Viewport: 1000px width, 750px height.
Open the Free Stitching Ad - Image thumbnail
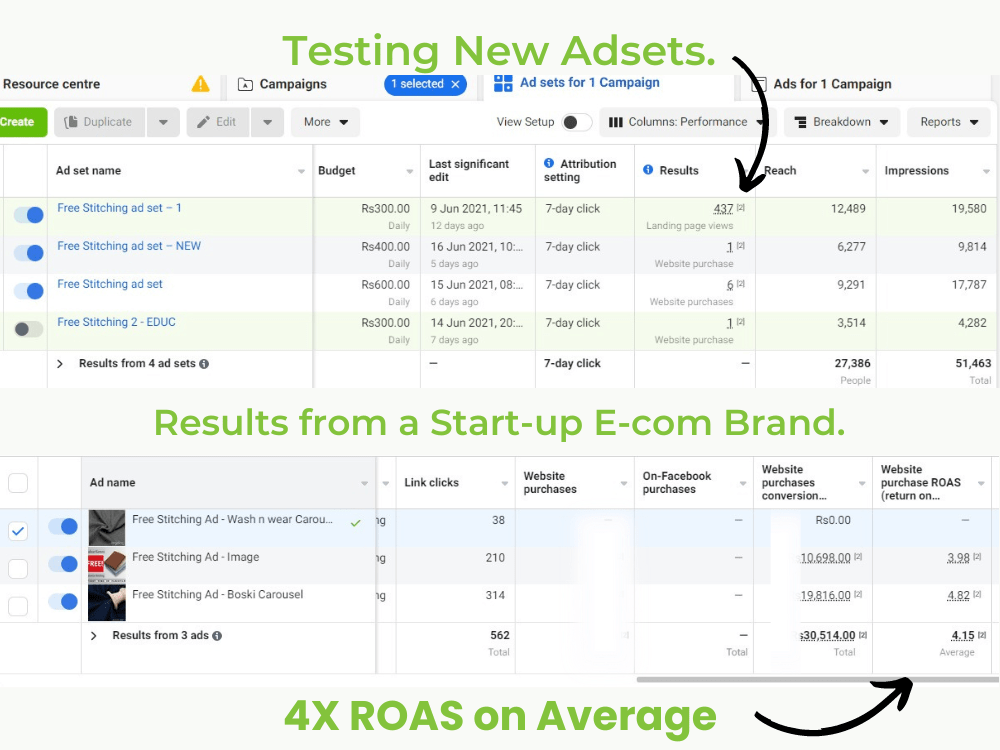(x=107, y=565)
